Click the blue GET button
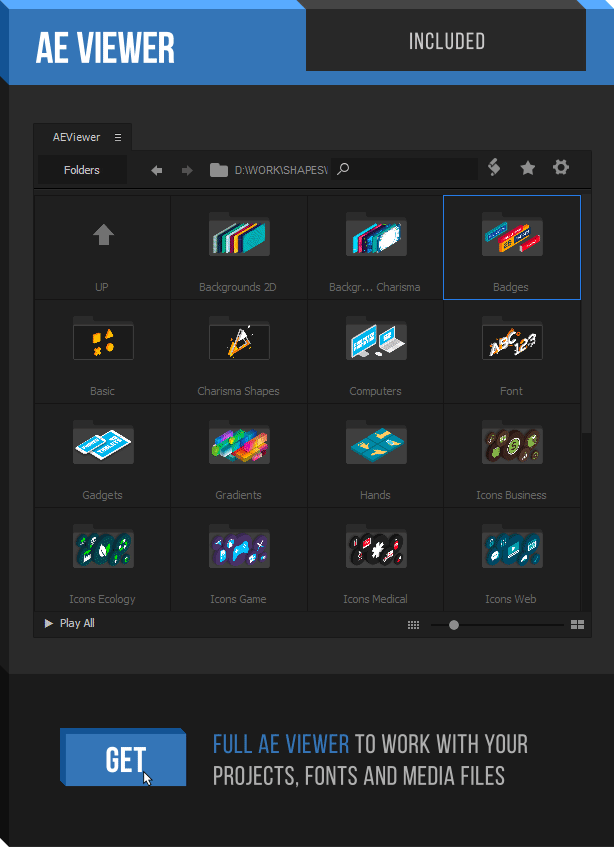 tap(124, 760)
